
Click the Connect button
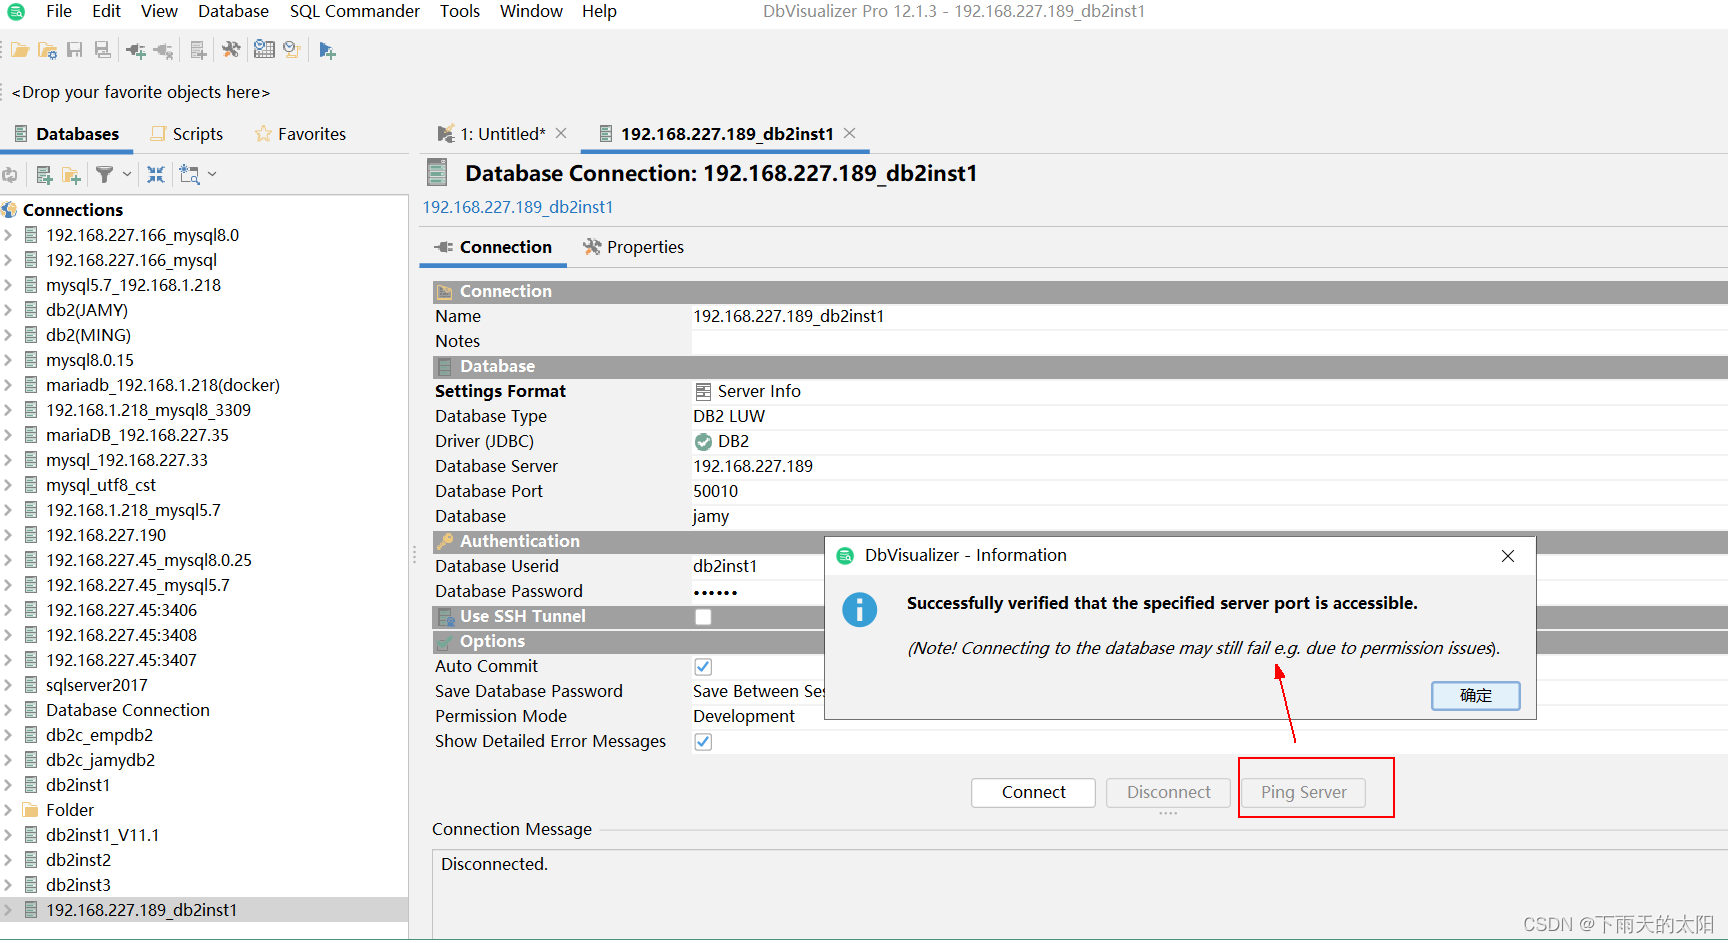[1033, 793]
